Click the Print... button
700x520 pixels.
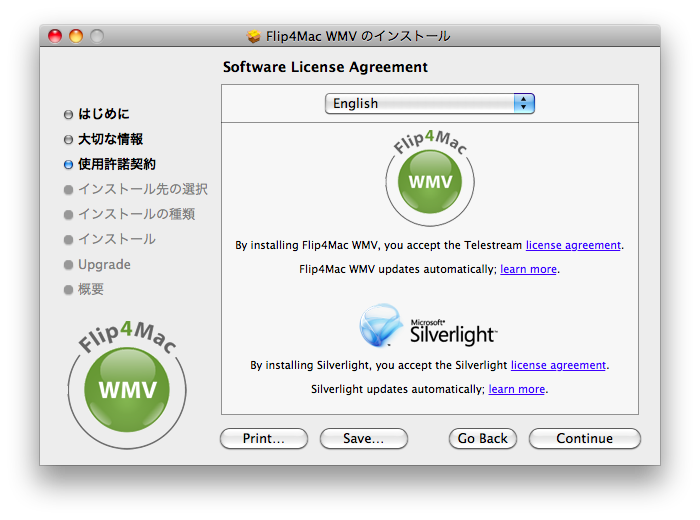point(264,439)
